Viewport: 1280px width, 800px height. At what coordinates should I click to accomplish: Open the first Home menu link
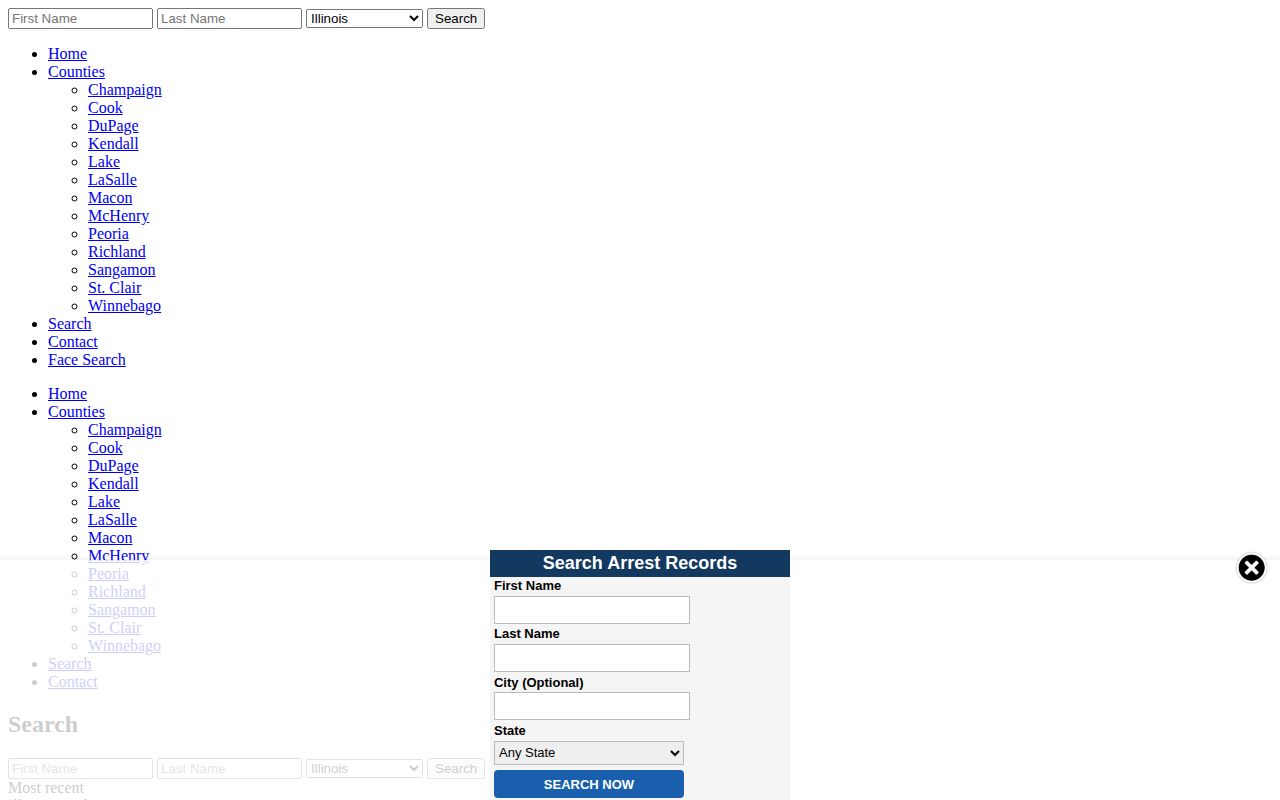(67, 54)
